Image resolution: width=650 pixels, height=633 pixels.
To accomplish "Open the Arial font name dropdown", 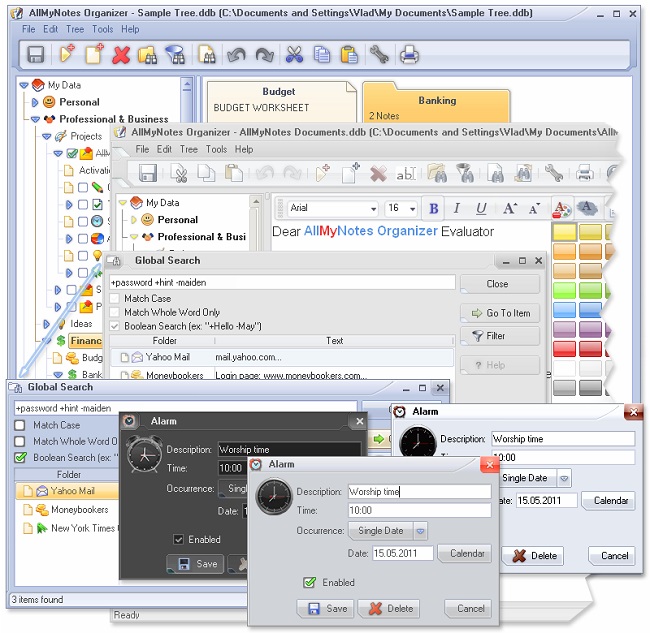I will (x=373, y=208).
